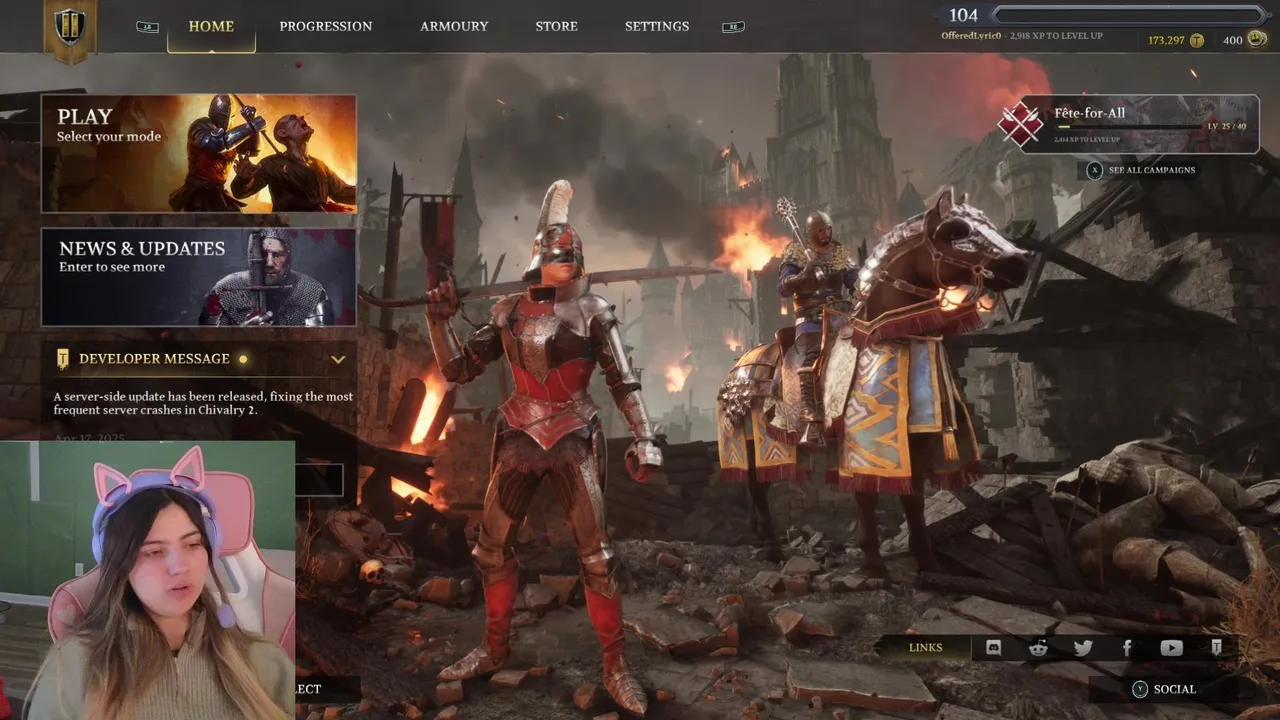Click the player level 104 number
Viewport: 1280px width, 720px height.
click(x=963, y=15)
